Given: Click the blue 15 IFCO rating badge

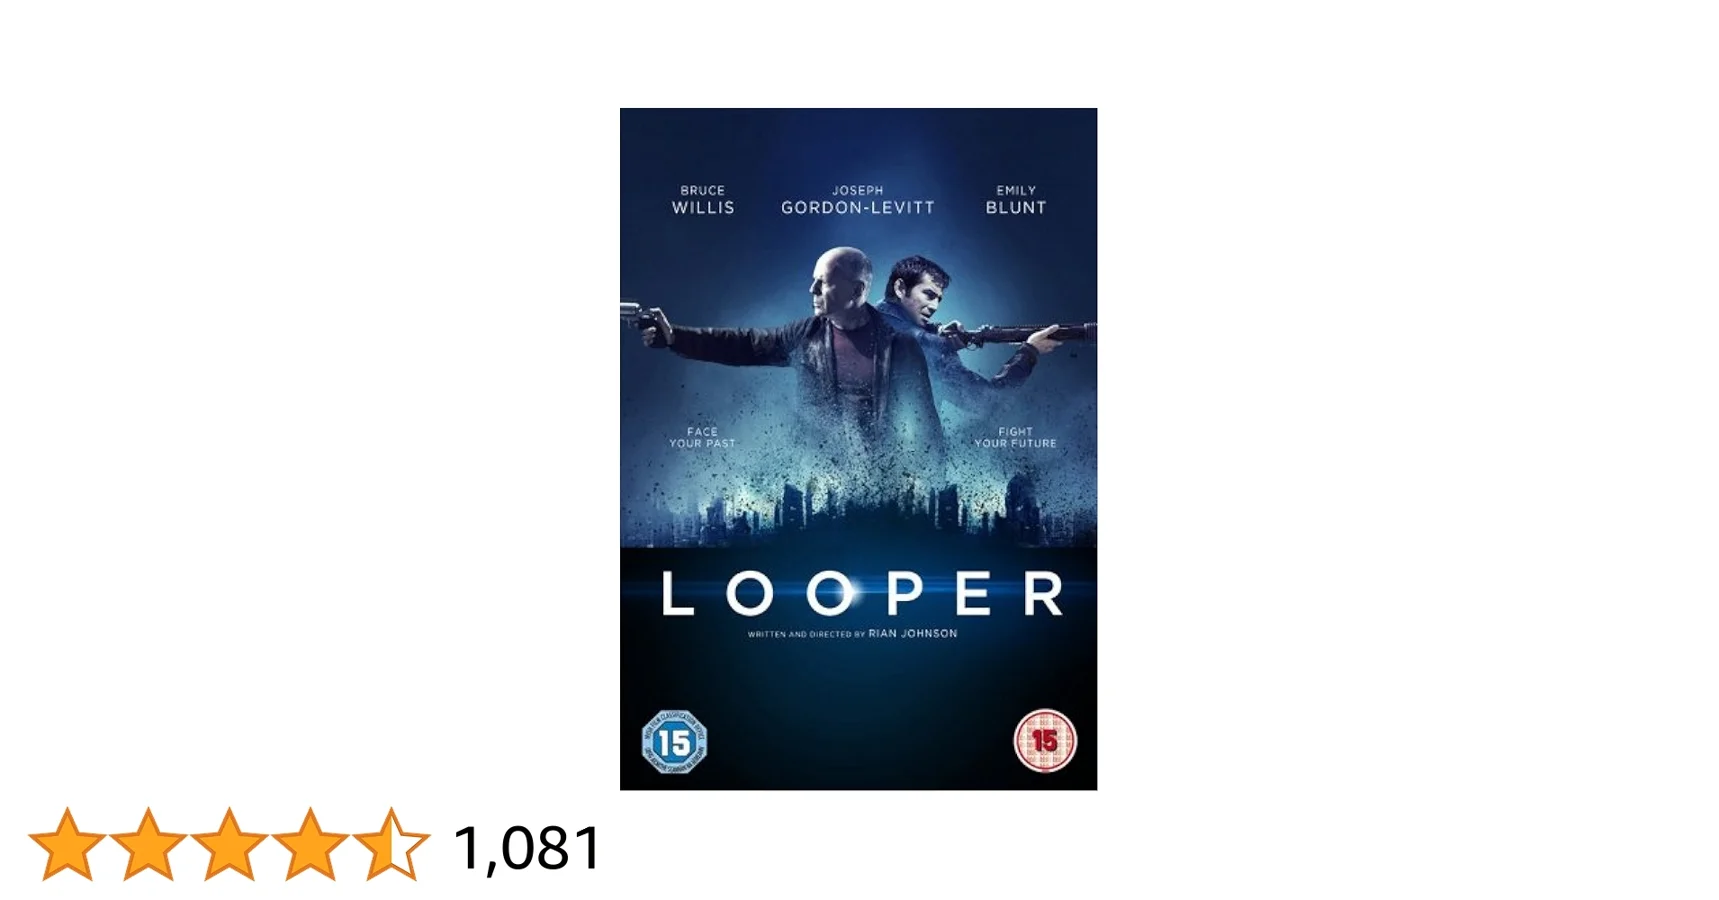Looking at the screenshot, I should (x=674, y=742).
